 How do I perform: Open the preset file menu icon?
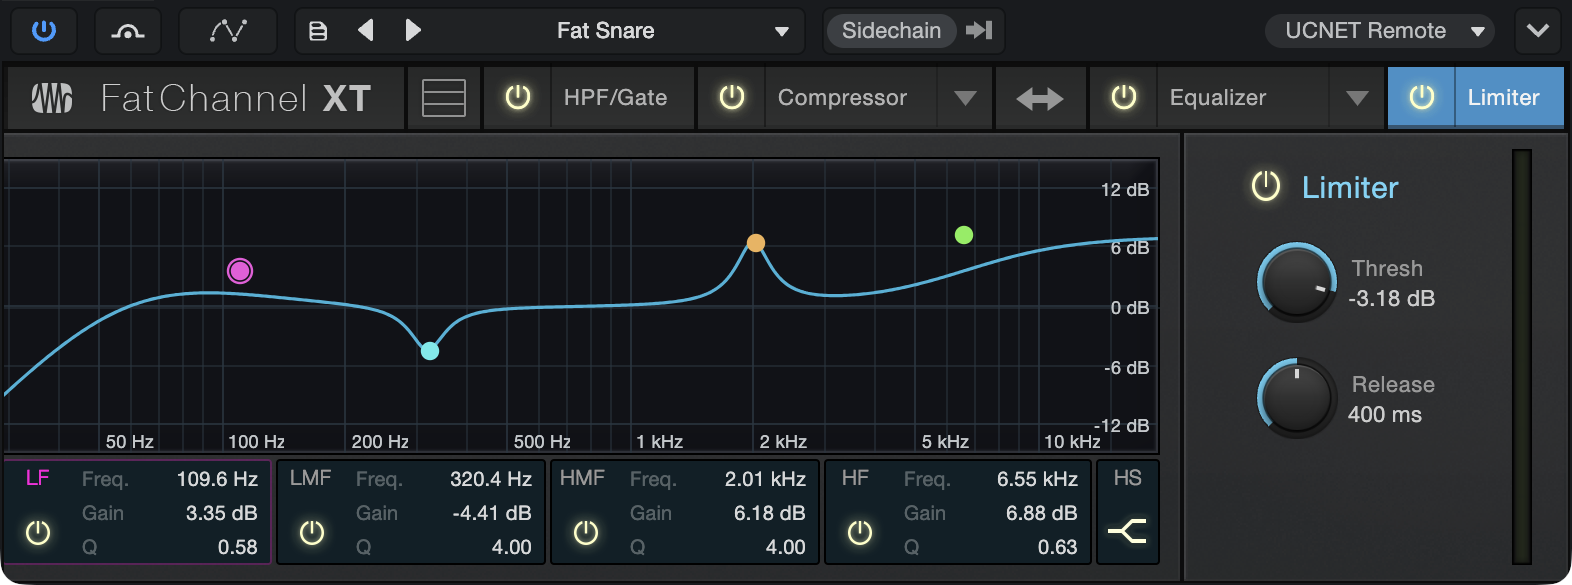point(318,31)
